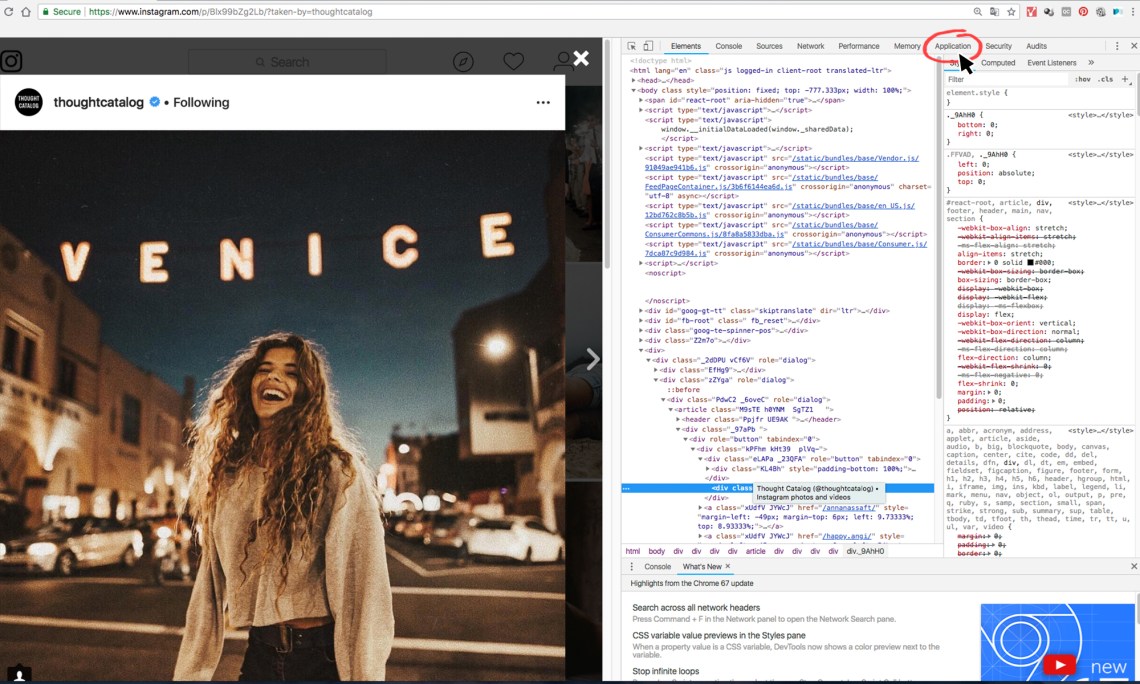This screenshot has height=684, width=1140.
Task: Open the DevTools three-dot customize menu
Action: coord(1117,46)
